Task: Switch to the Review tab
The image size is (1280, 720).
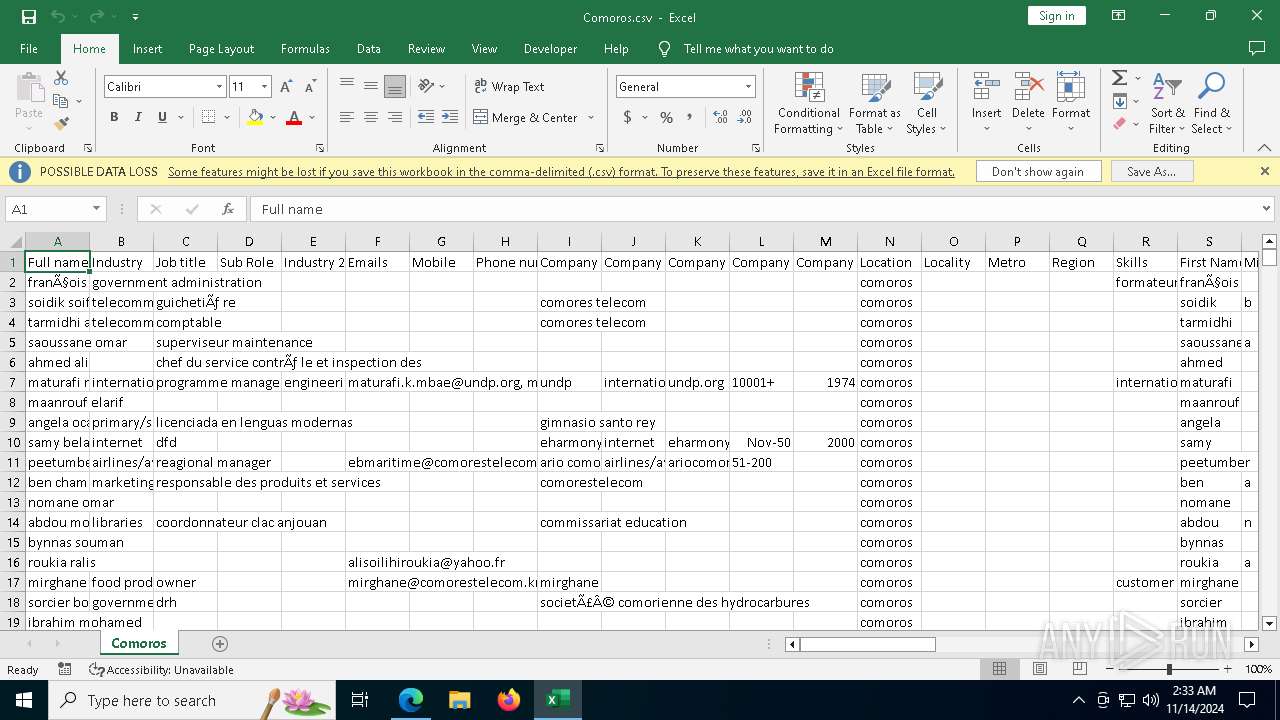Action: point(426,49)
